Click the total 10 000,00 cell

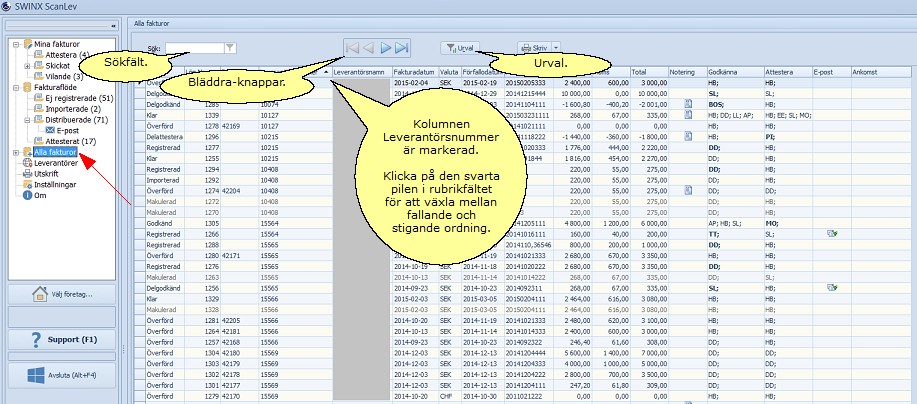point(649,94)
